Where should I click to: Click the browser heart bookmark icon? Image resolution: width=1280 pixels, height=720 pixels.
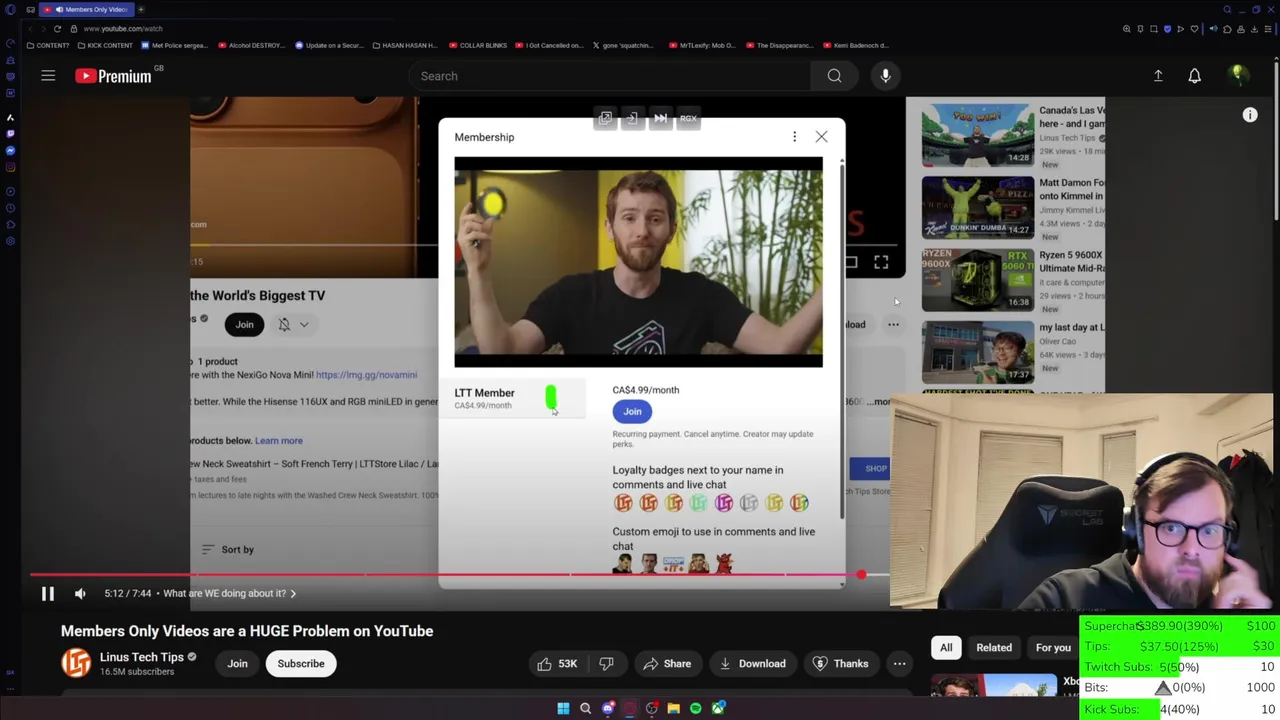(x=1194, y=29)
